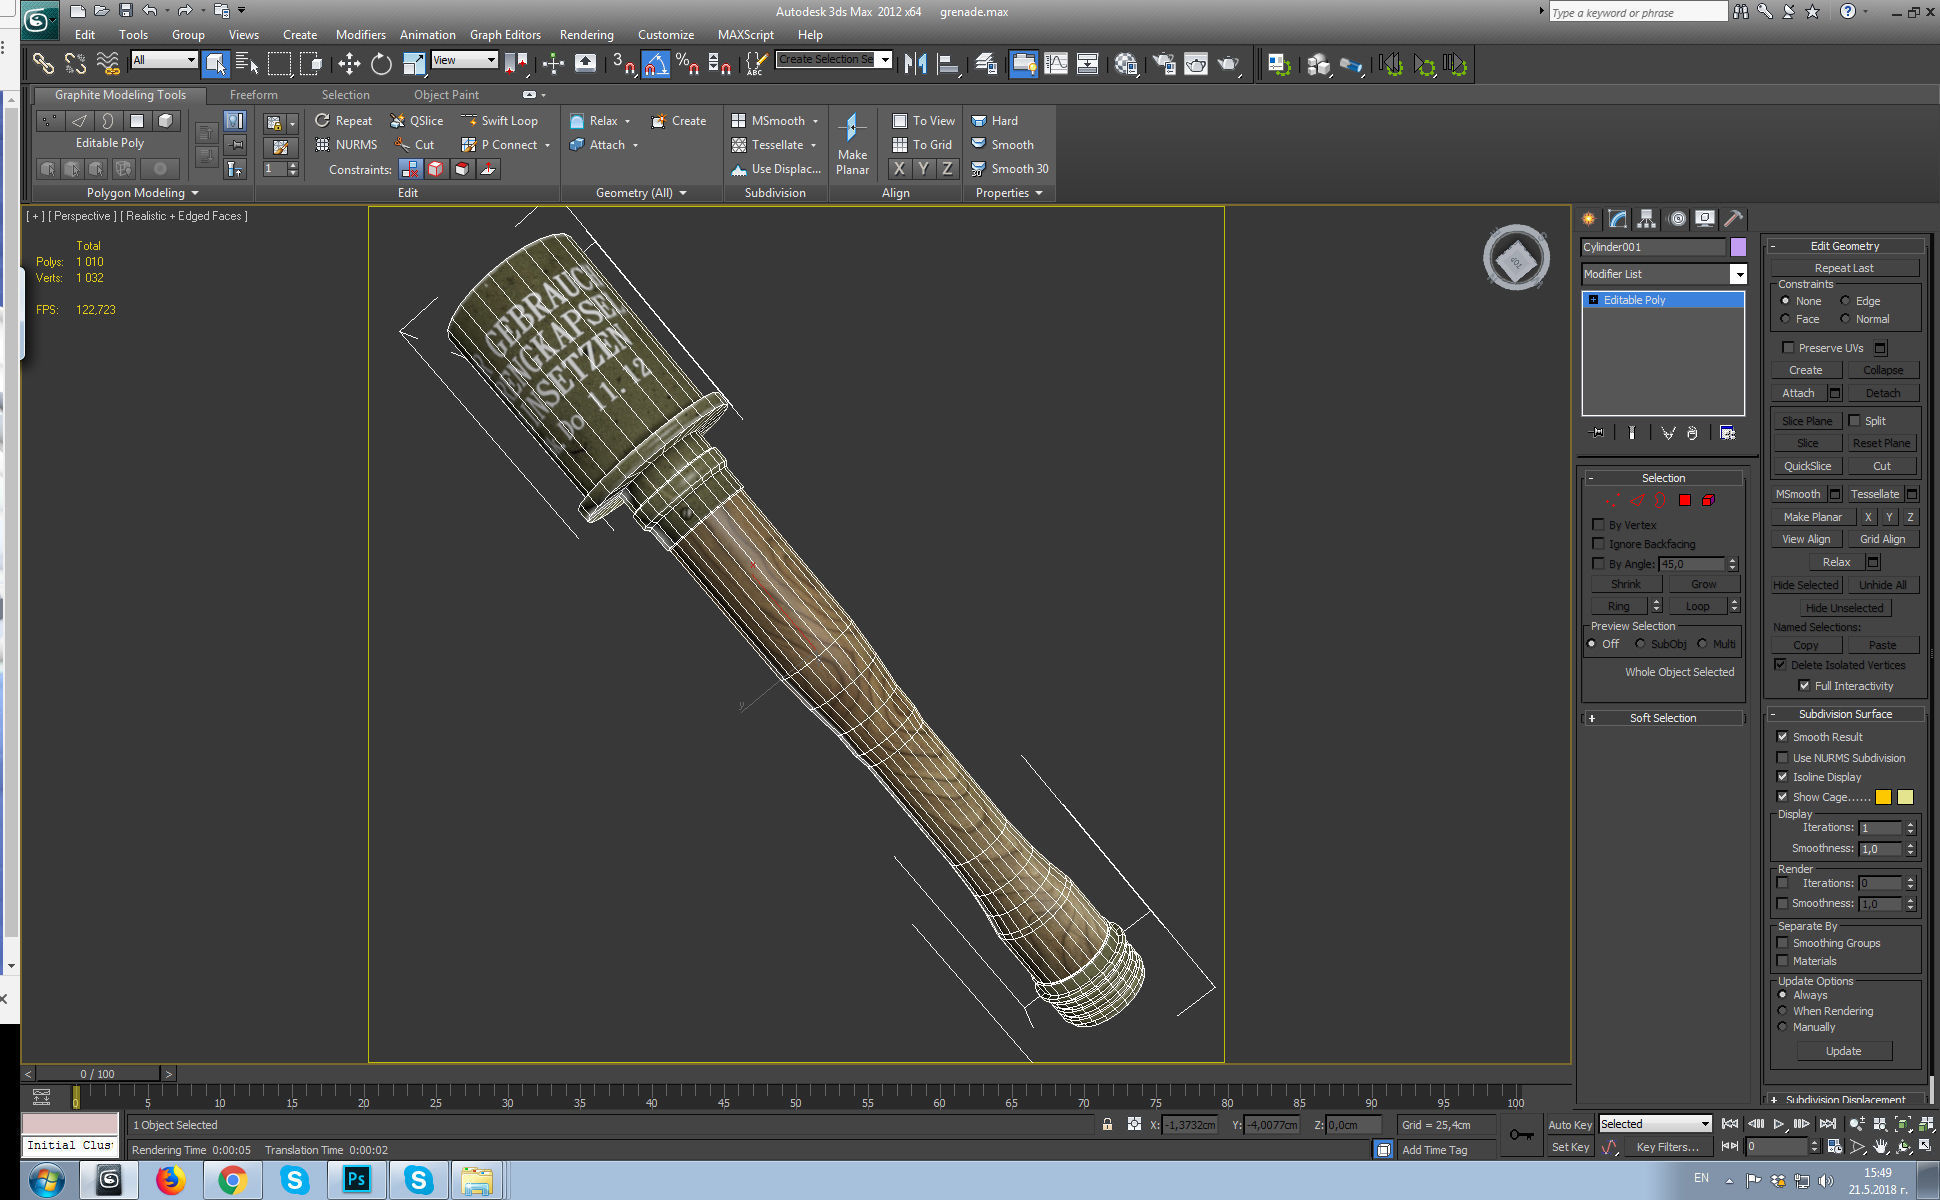Toggle Full Interactivity checkbox

click(x=1804, y=686)
